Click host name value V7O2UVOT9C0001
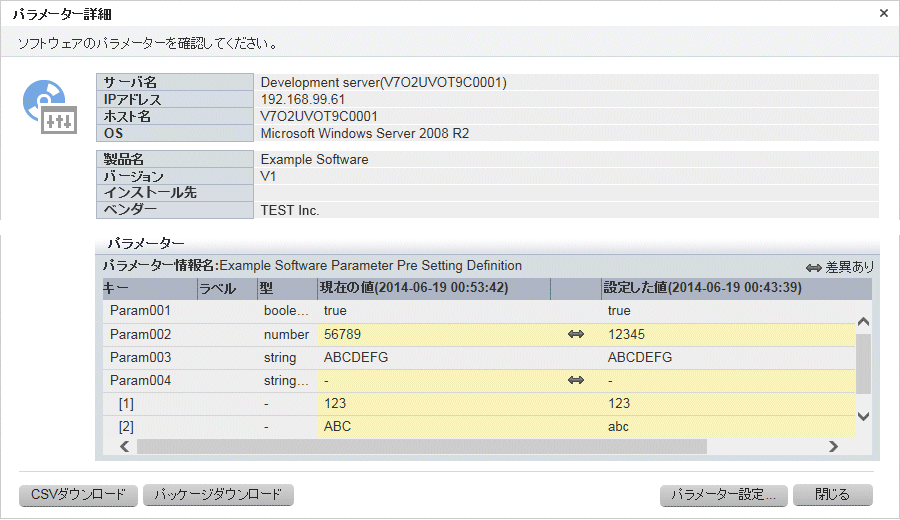This screenshot has width=900, height=520. 319,116
